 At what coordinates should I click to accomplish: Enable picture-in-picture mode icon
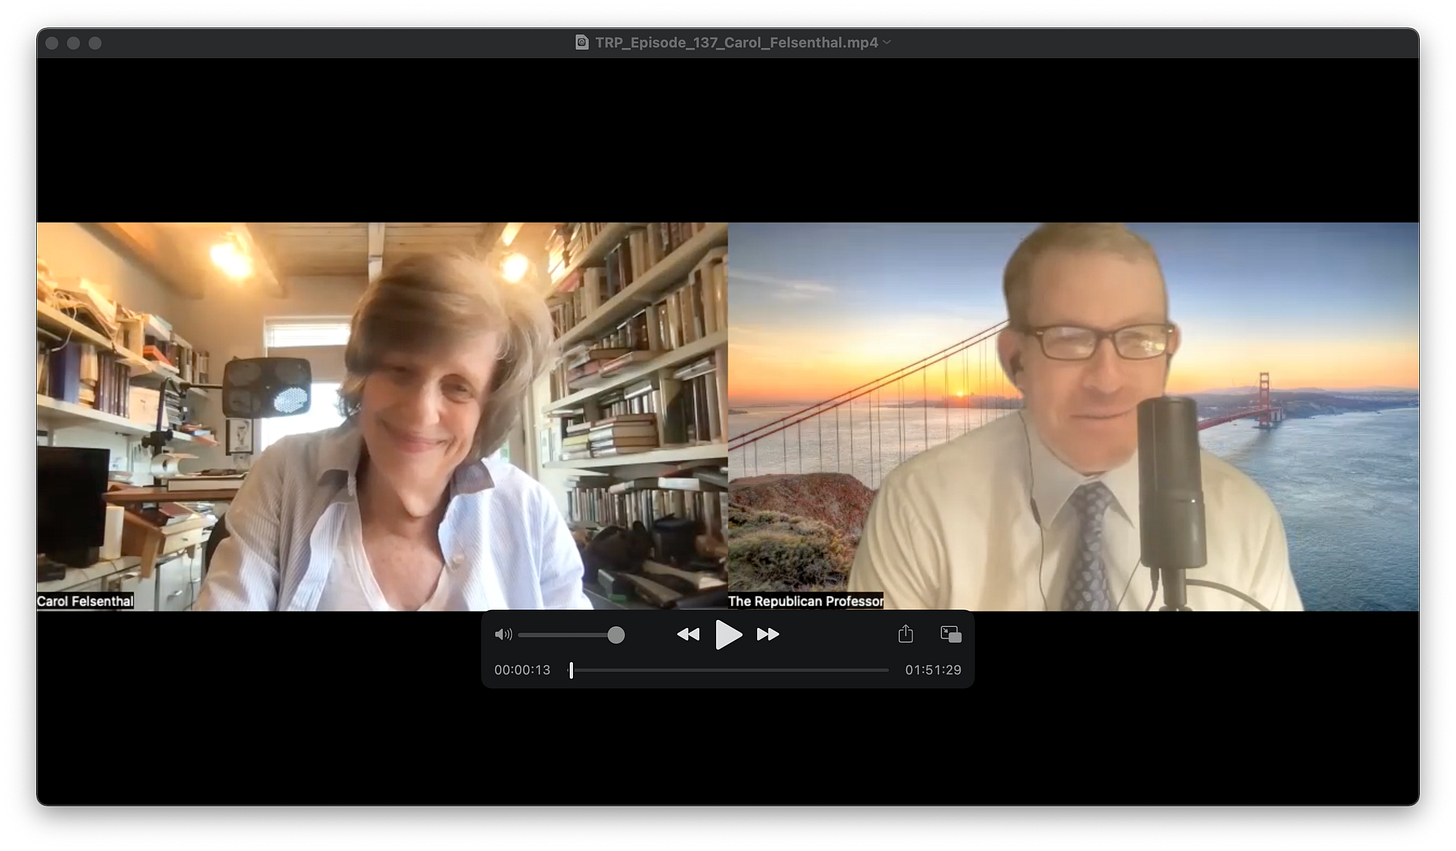(x=951, y=634)
